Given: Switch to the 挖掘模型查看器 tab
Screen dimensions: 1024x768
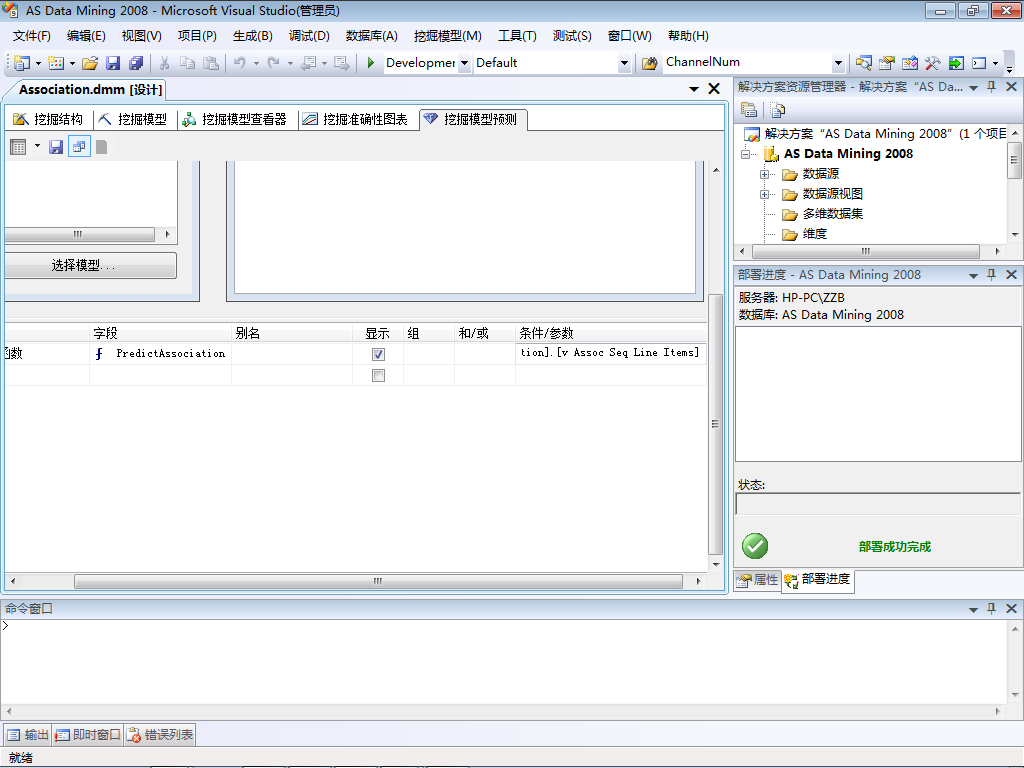Looking at the screenshot, I should coord(235,119).
